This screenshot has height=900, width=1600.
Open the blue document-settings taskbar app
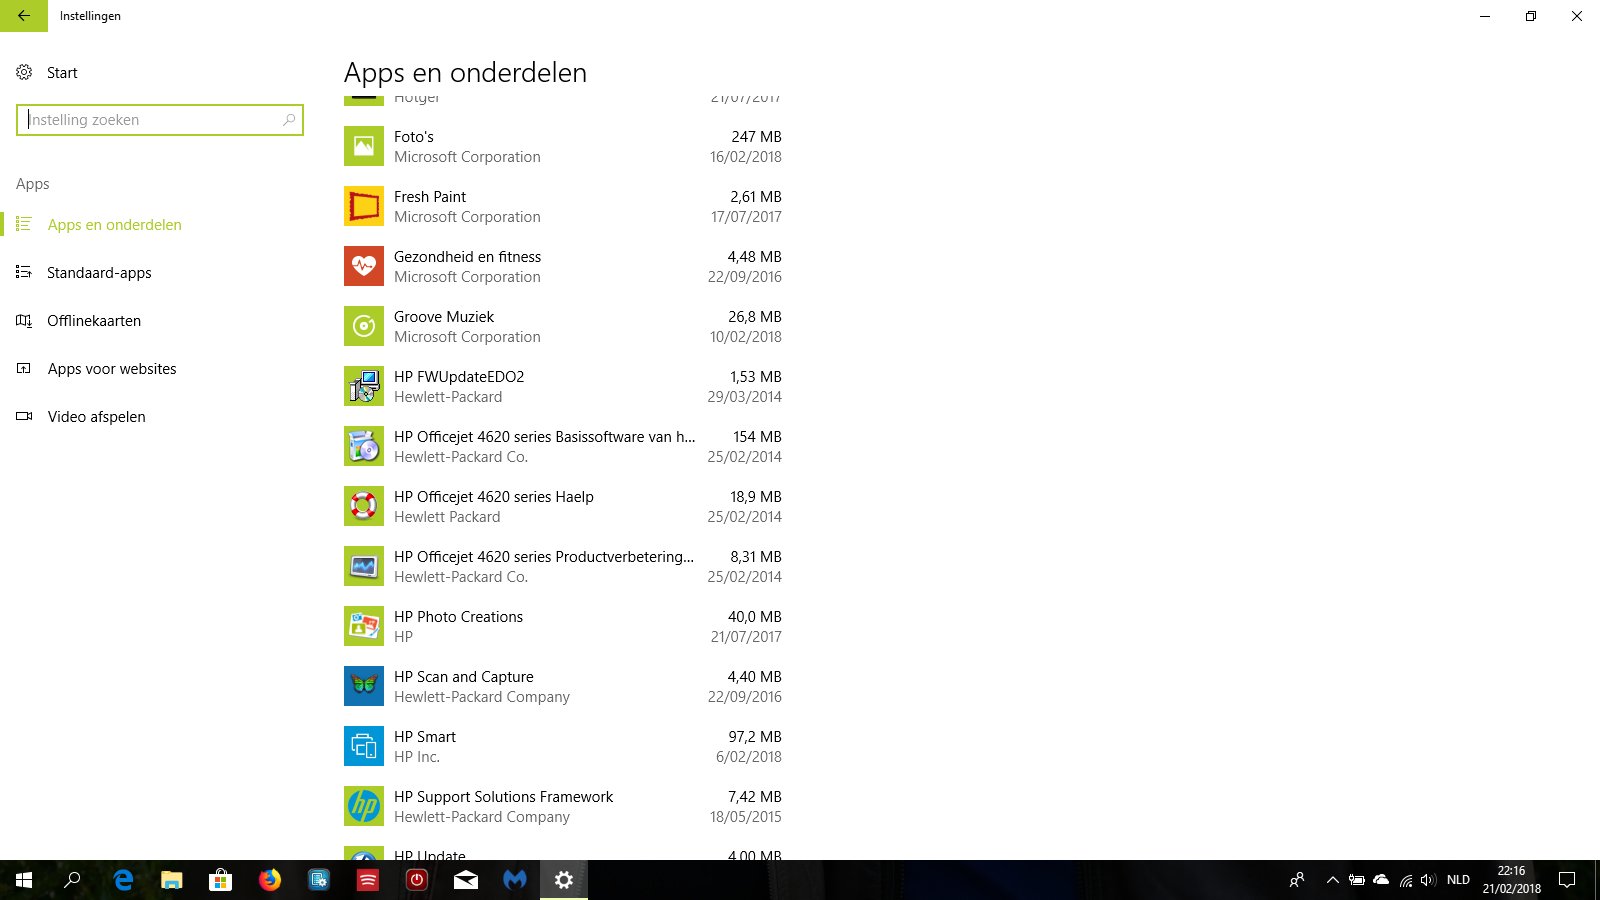(x=319, y=880)
